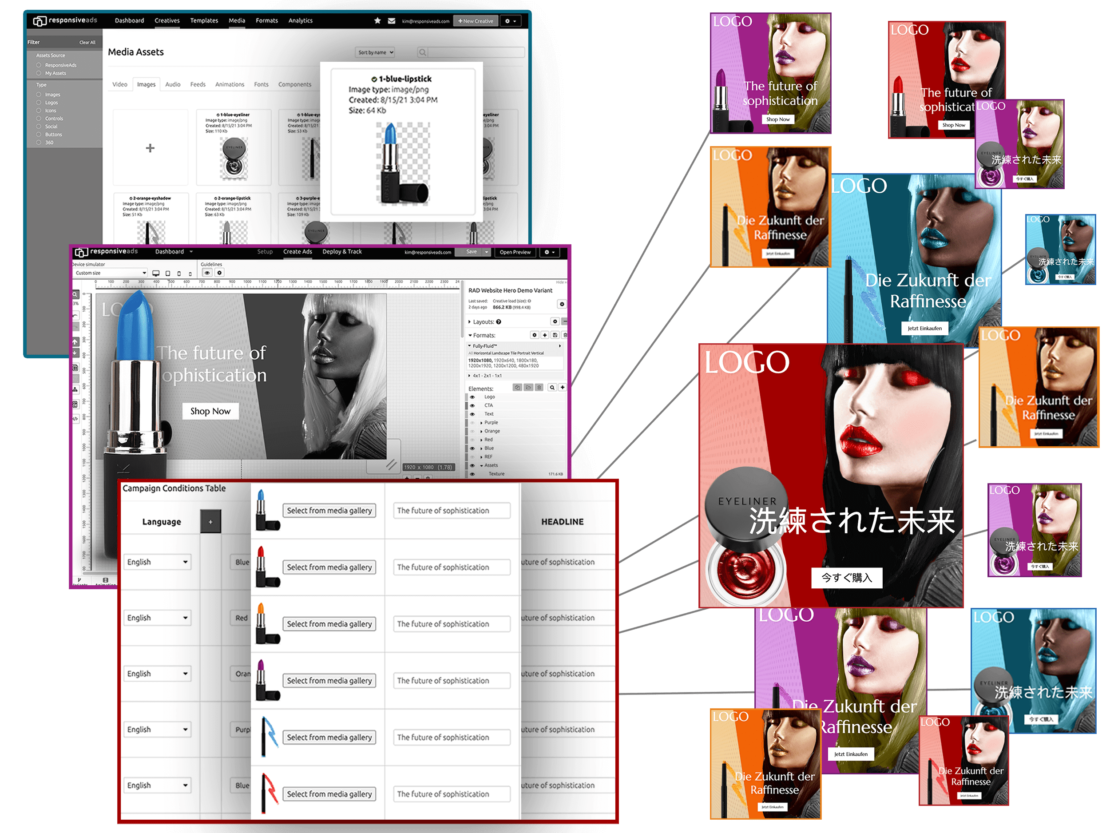Click Select from media gallery beside the orange lipstick

(329, 624)
